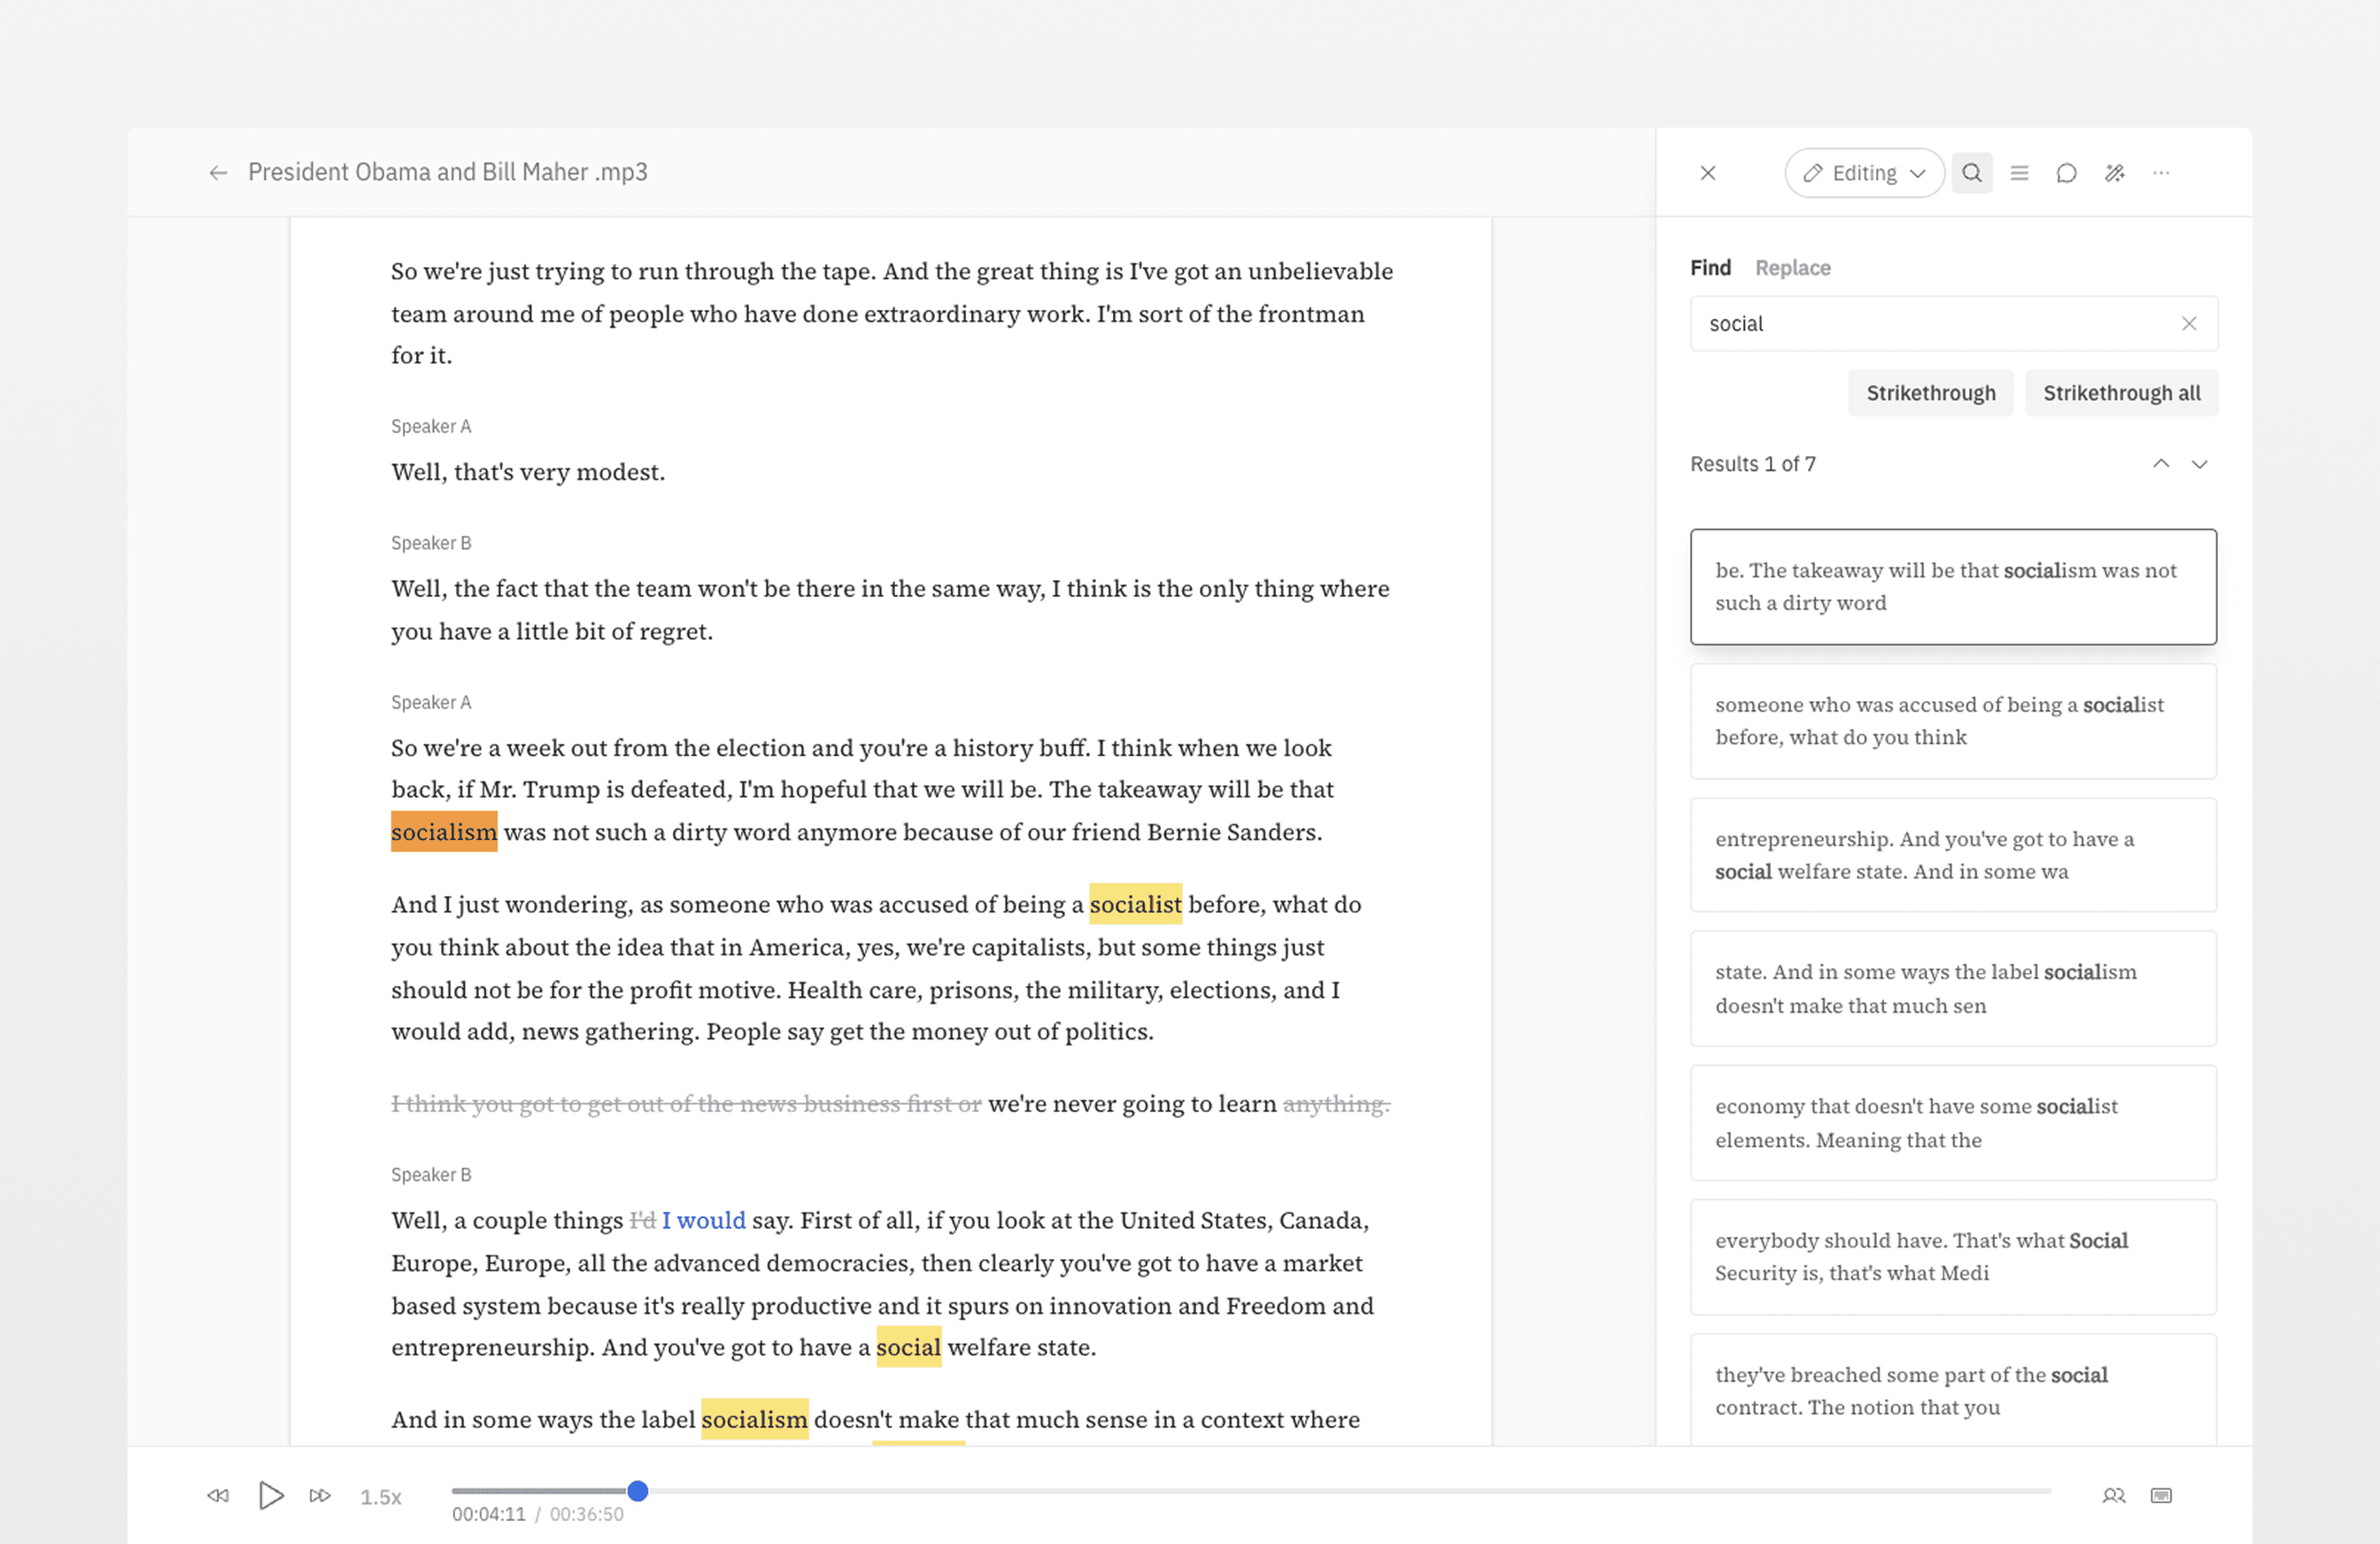
Task: Fast forward with the skip-forward icon
Action: [320, 1495]
